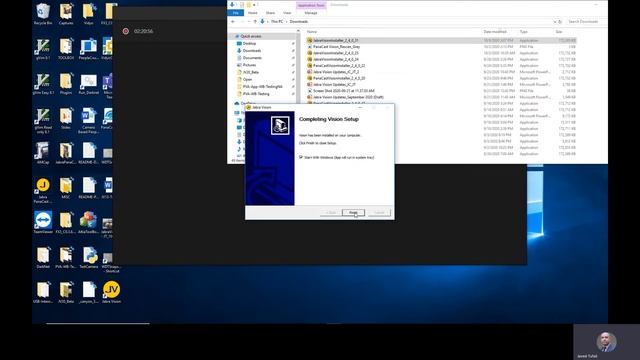Click the red recording indicator icon

point(126,31)
